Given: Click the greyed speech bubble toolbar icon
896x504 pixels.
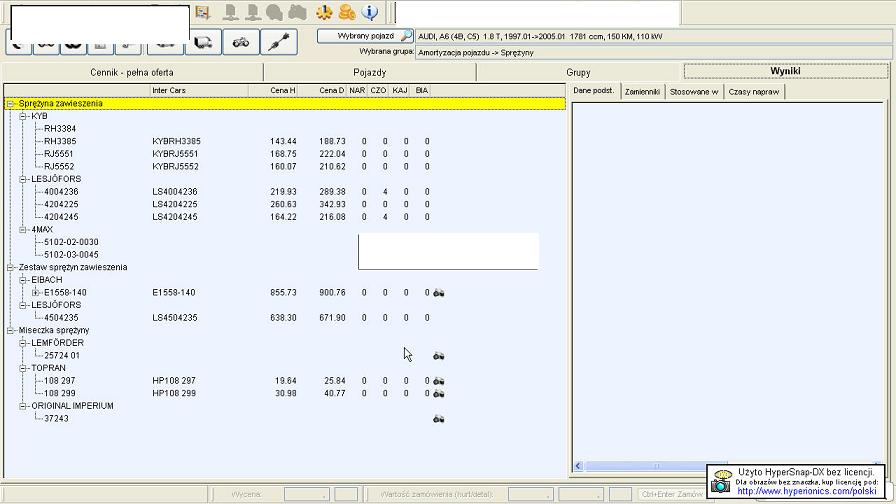Looking at the screenshot, I should click(x=274, y=12).
